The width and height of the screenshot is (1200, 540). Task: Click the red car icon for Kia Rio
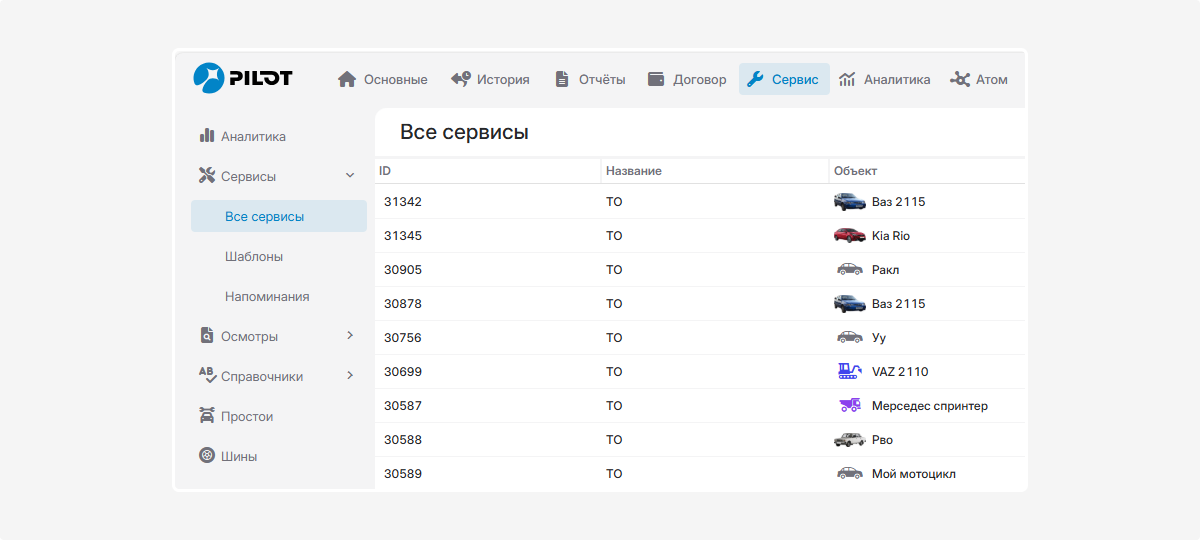pyautogui.click(x=849, y=235)
